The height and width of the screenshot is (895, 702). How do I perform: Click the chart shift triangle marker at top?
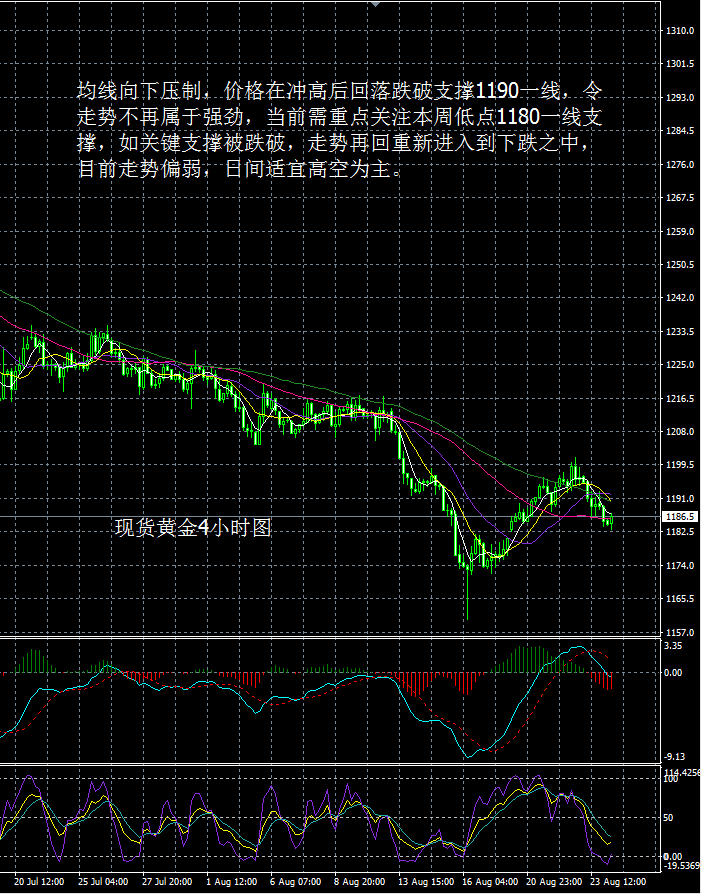(376, 4)
